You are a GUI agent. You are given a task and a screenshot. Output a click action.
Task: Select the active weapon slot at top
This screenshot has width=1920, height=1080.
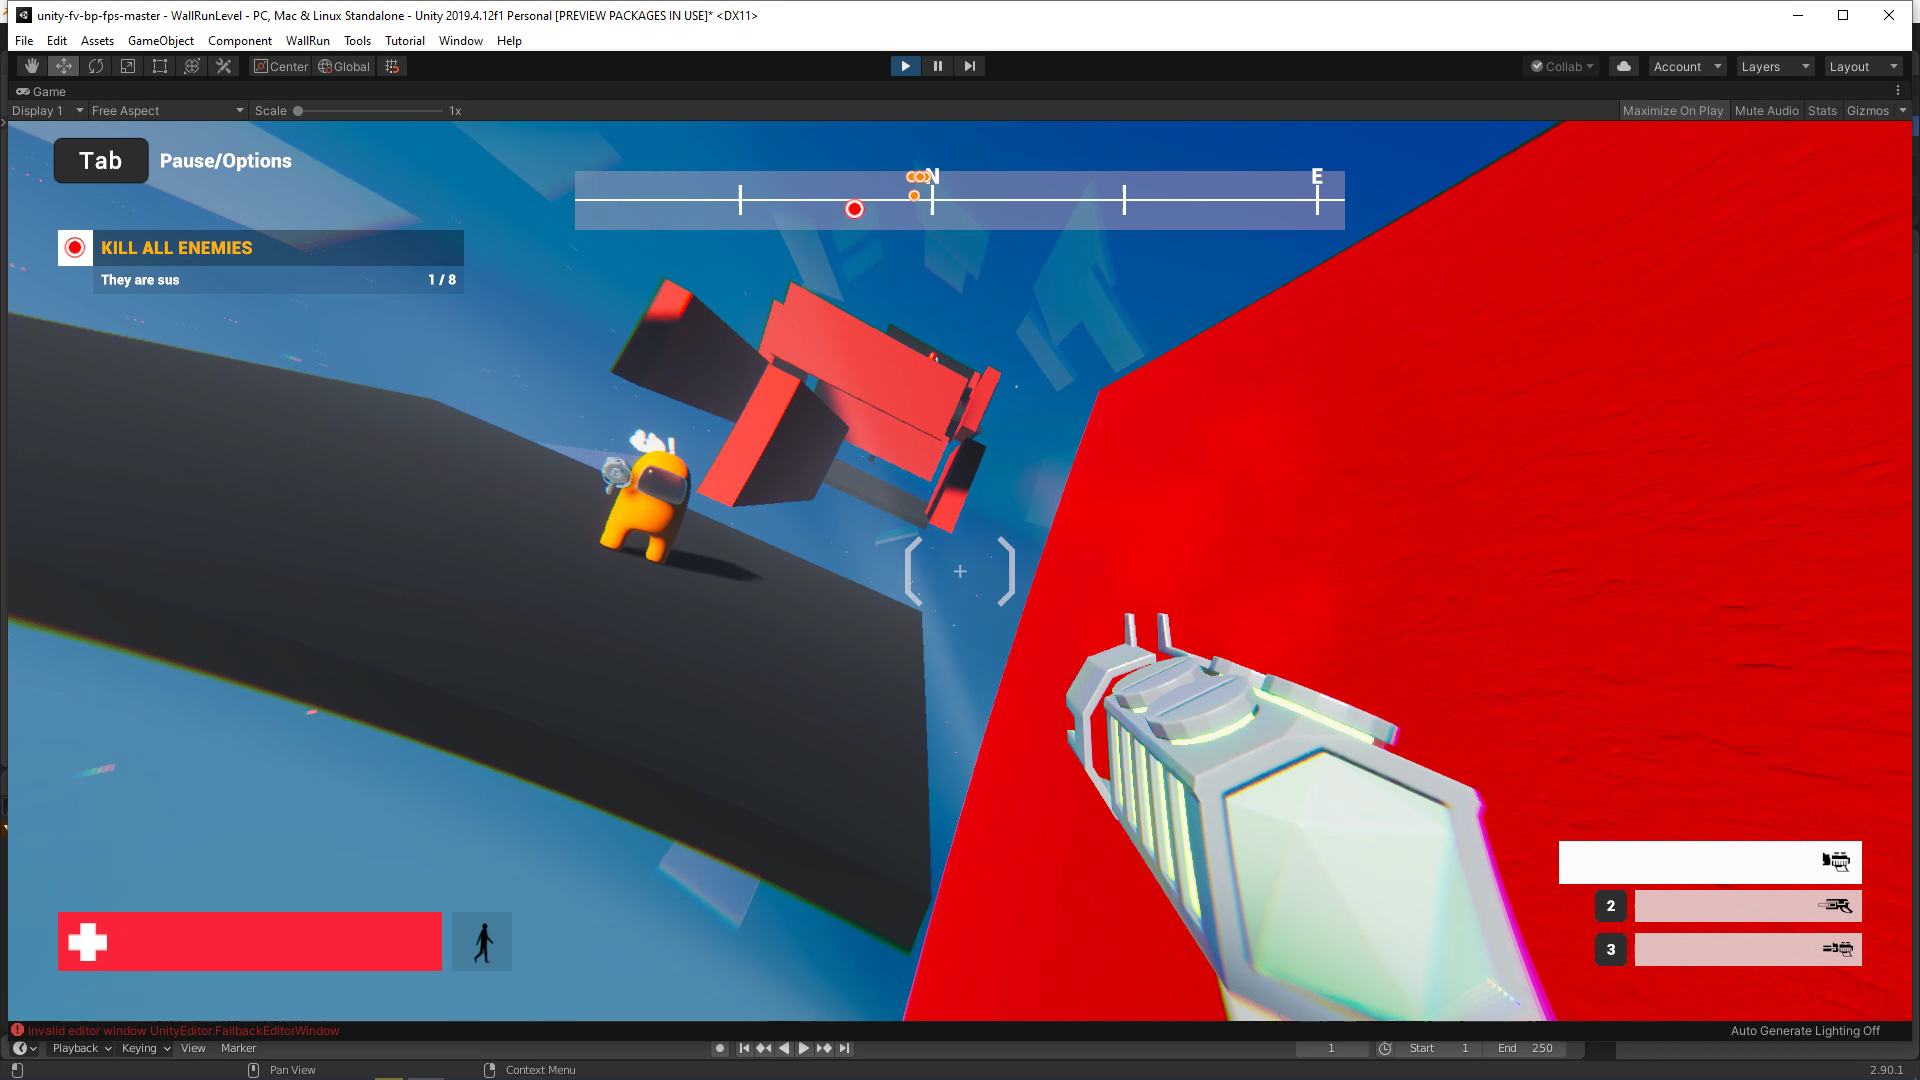point(1710,862)
